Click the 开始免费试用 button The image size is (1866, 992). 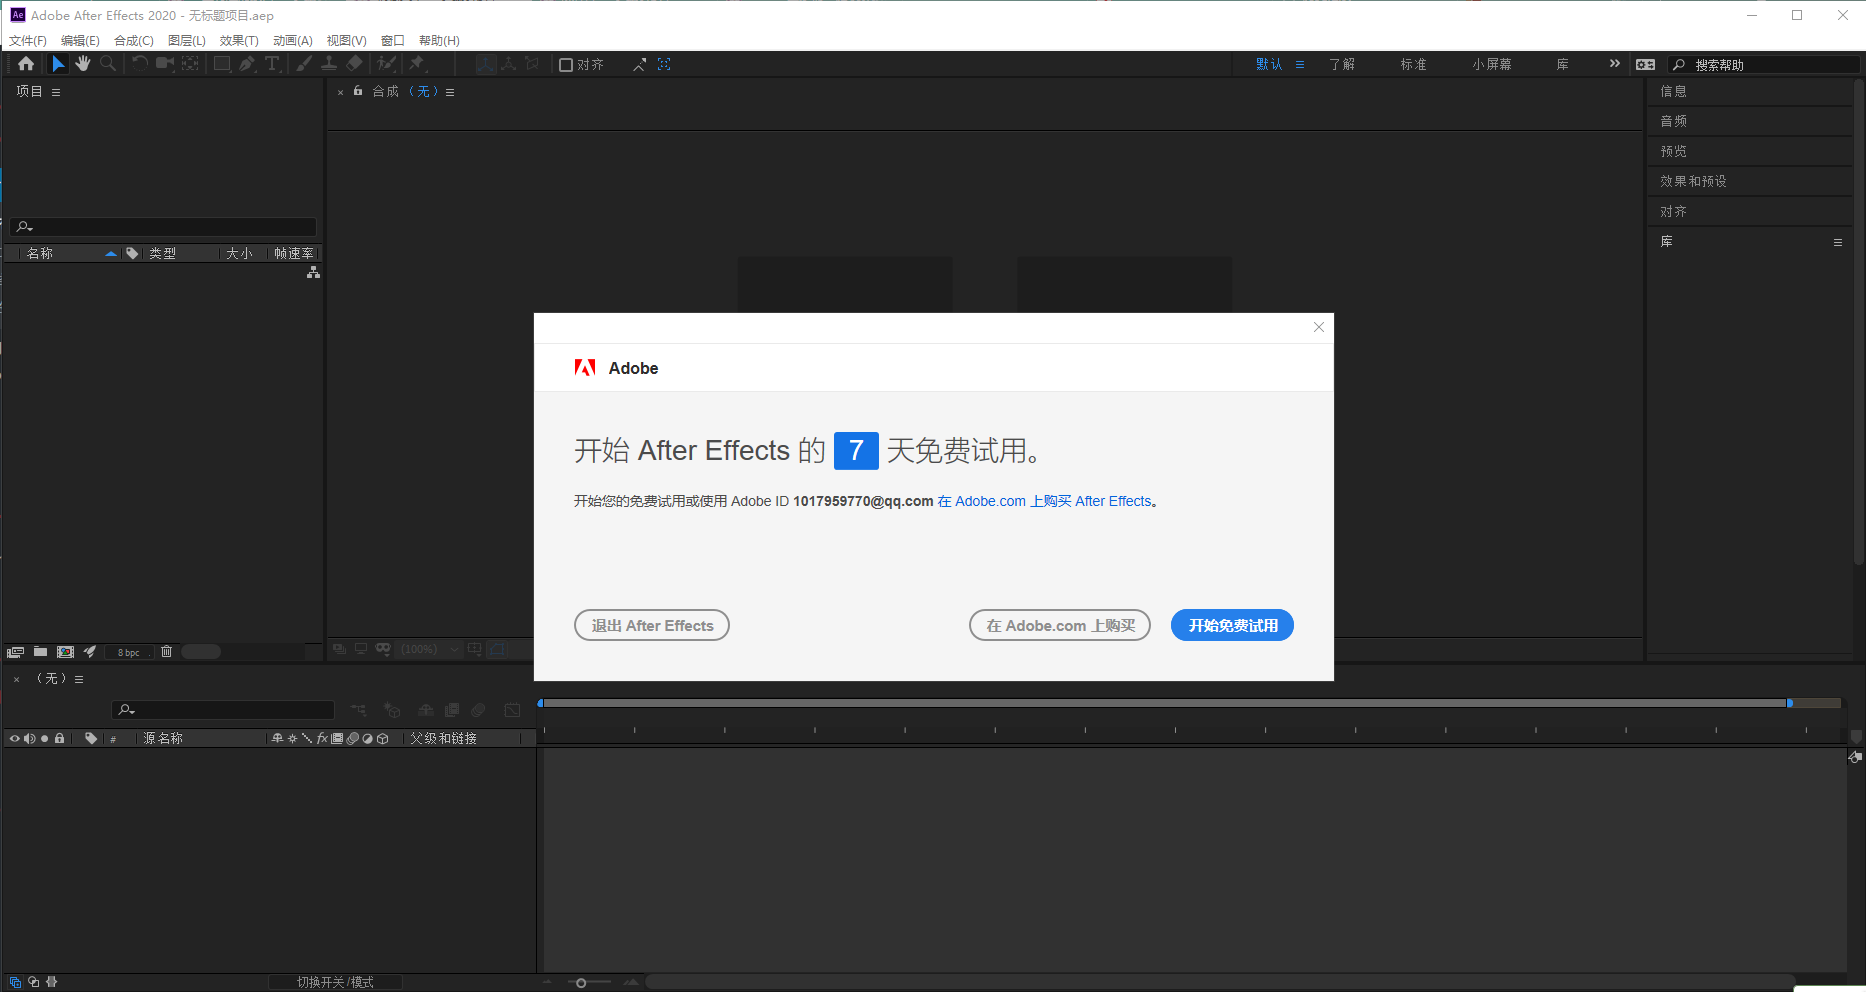1232,625
